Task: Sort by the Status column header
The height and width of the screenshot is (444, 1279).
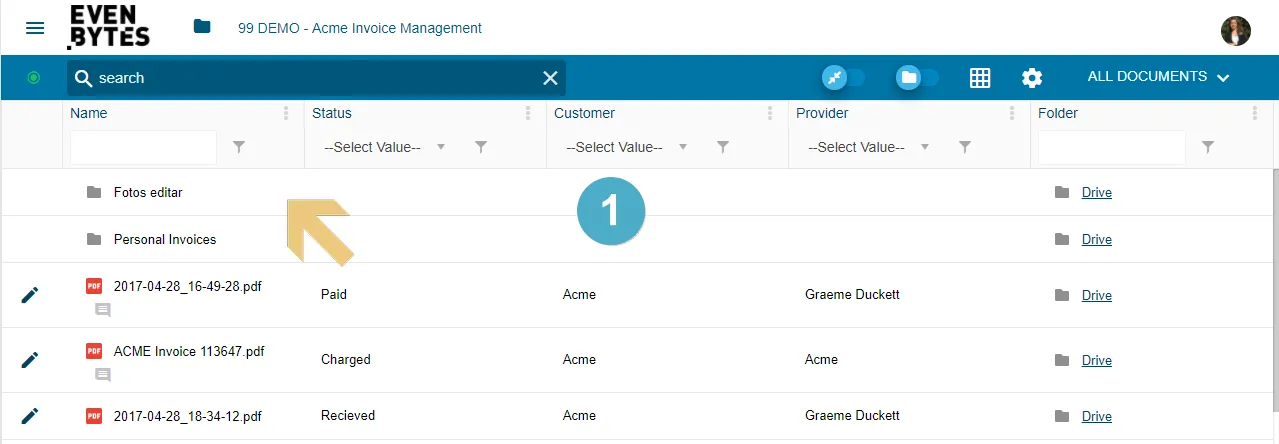Action: [332, 113]
